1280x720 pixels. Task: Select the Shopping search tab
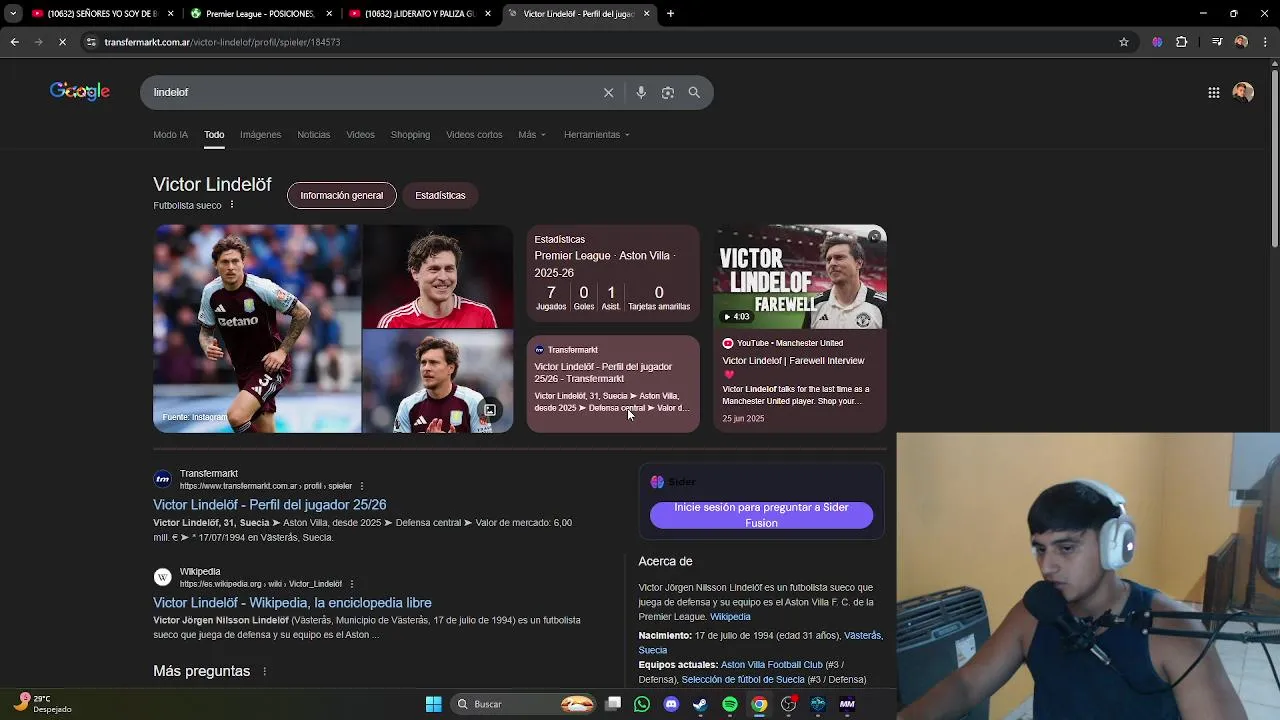410,135
